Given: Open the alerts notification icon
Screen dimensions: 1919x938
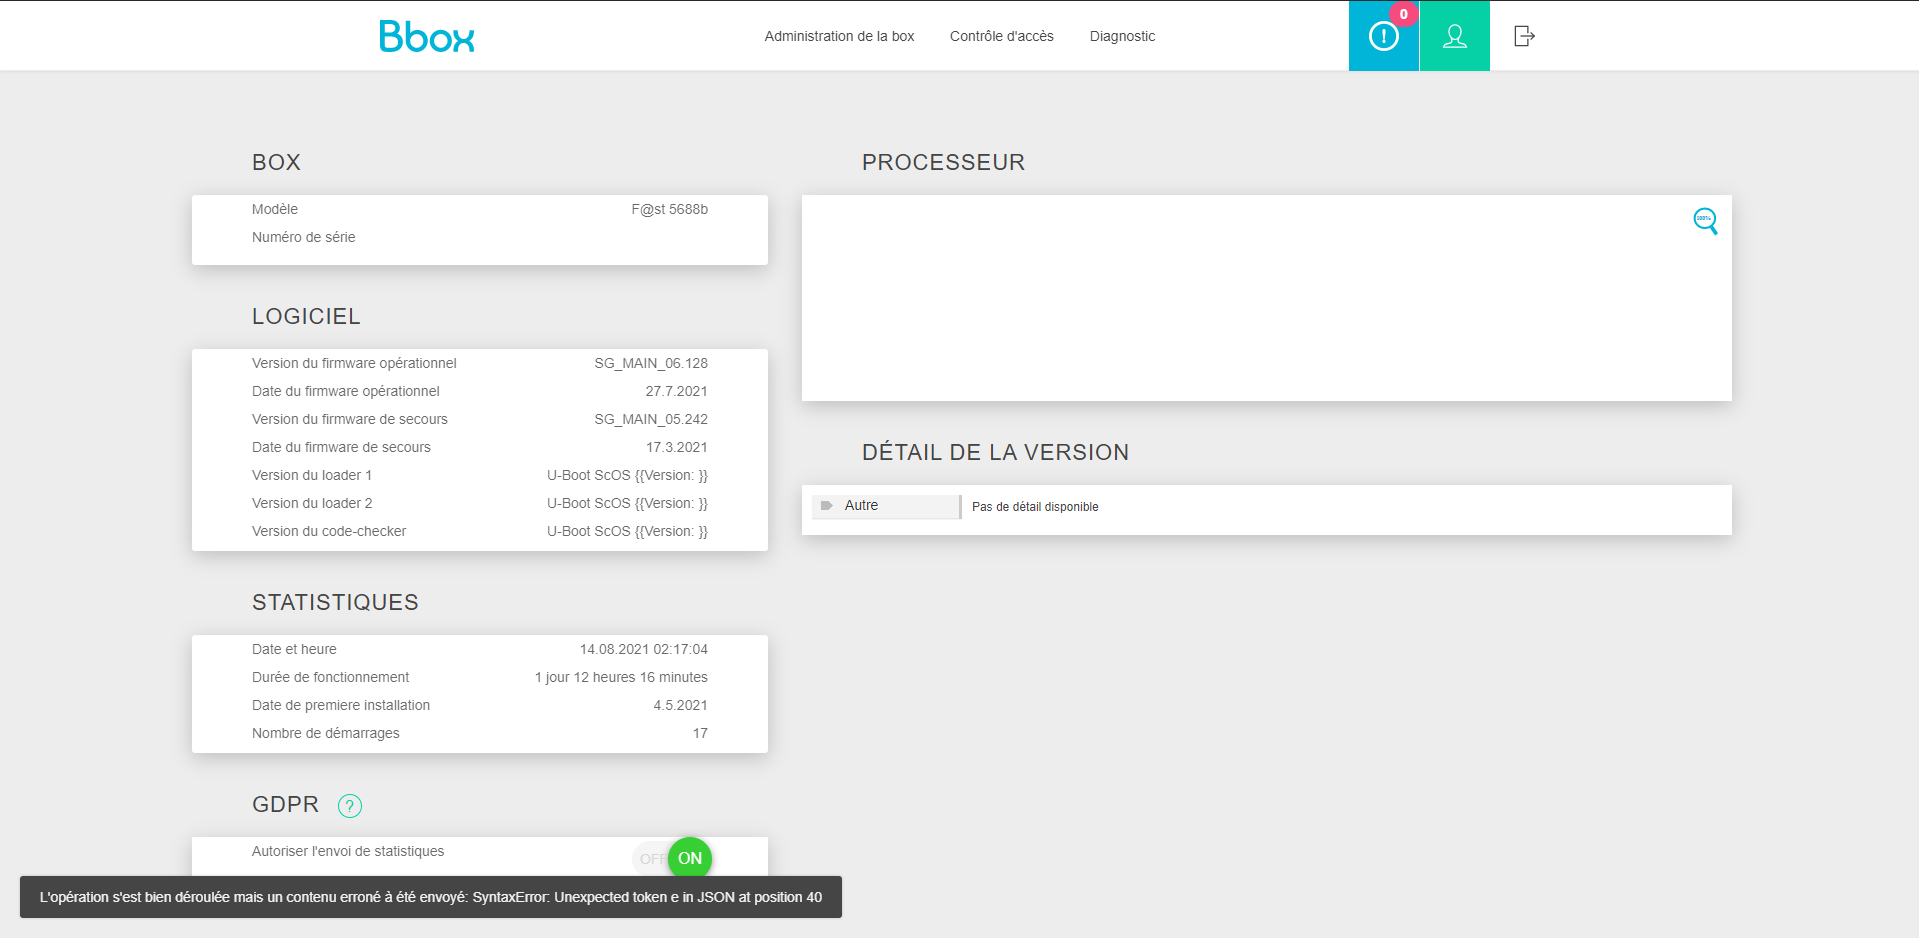Looking at the screenshot, I should (x=1384, y=36).
